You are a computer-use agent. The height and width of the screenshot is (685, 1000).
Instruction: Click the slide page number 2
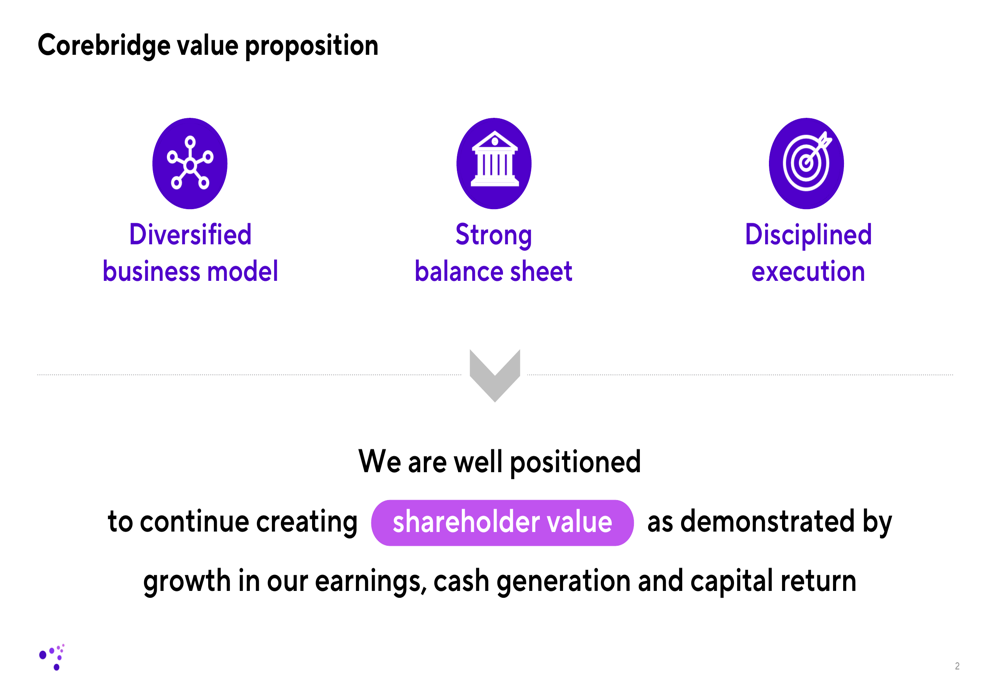pyautogui.click(x=957, y=666)
